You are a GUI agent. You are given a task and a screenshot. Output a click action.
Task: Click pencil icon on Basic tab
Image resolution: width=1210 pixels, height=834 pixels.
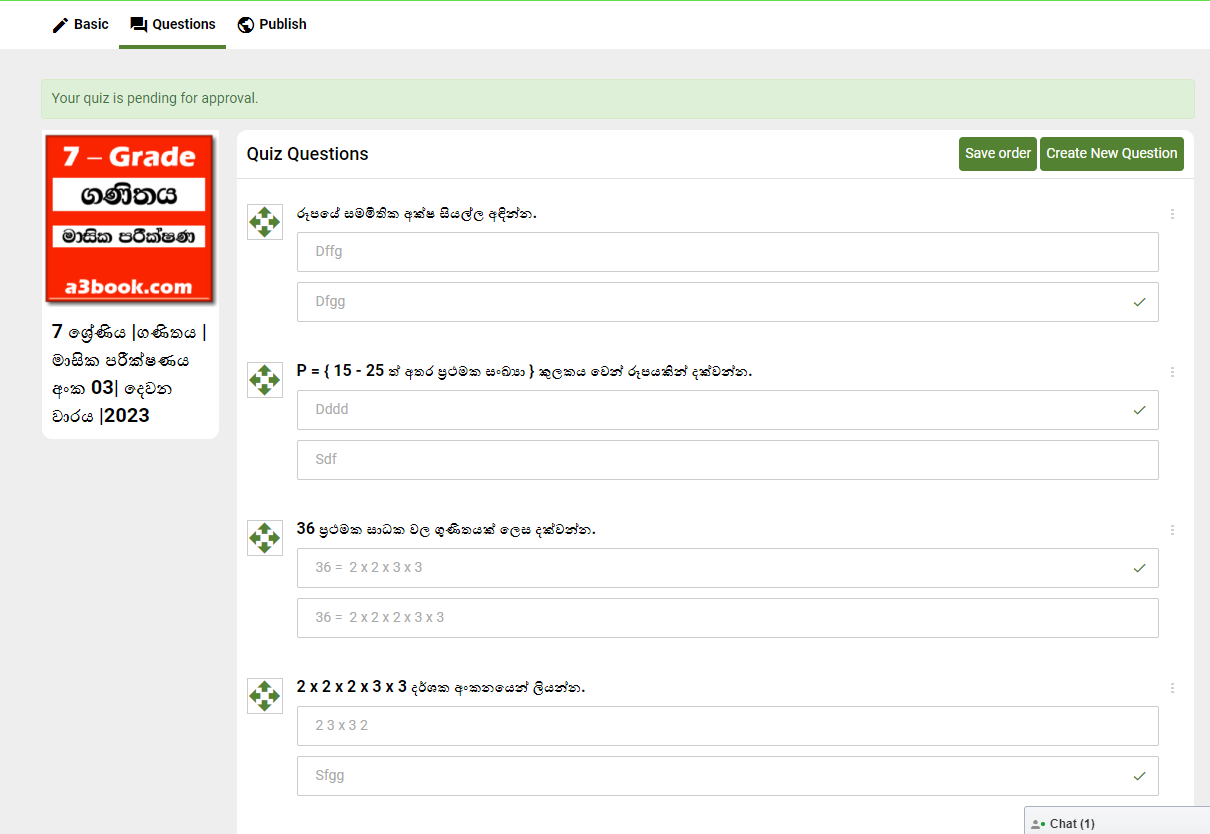point(61,25)
